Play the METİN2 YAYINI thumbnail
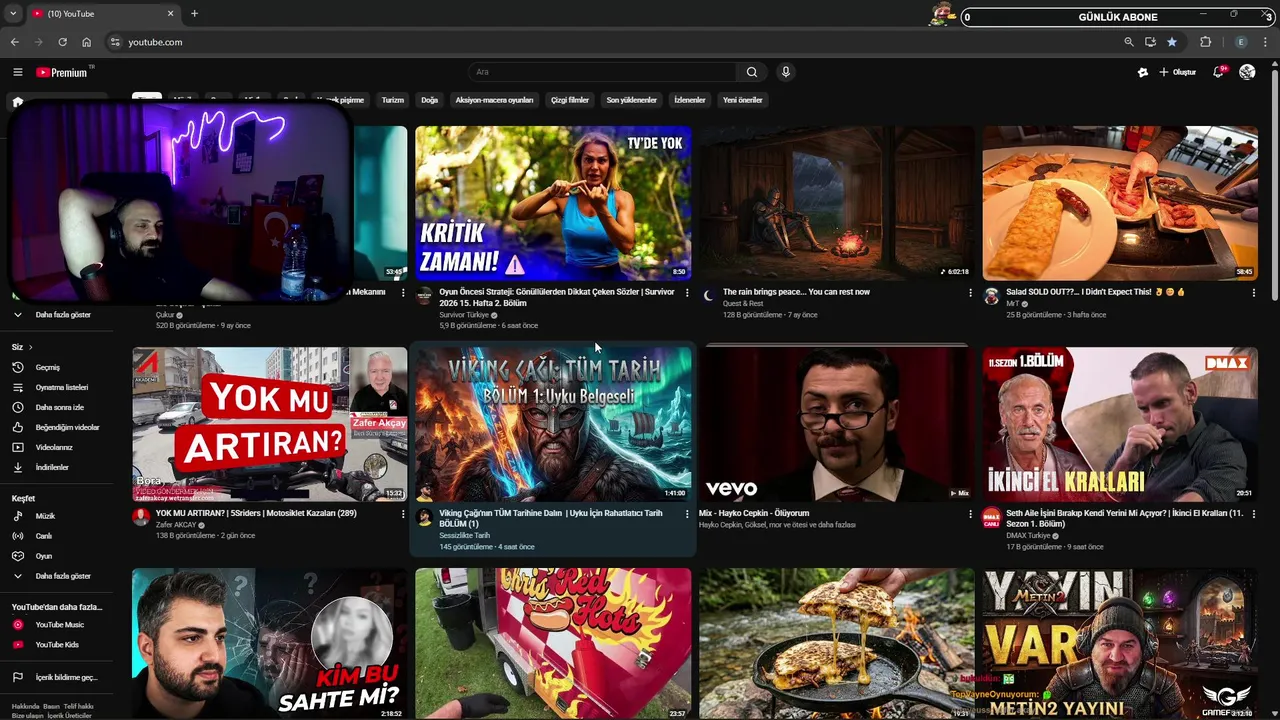 tap(1120, 644)
